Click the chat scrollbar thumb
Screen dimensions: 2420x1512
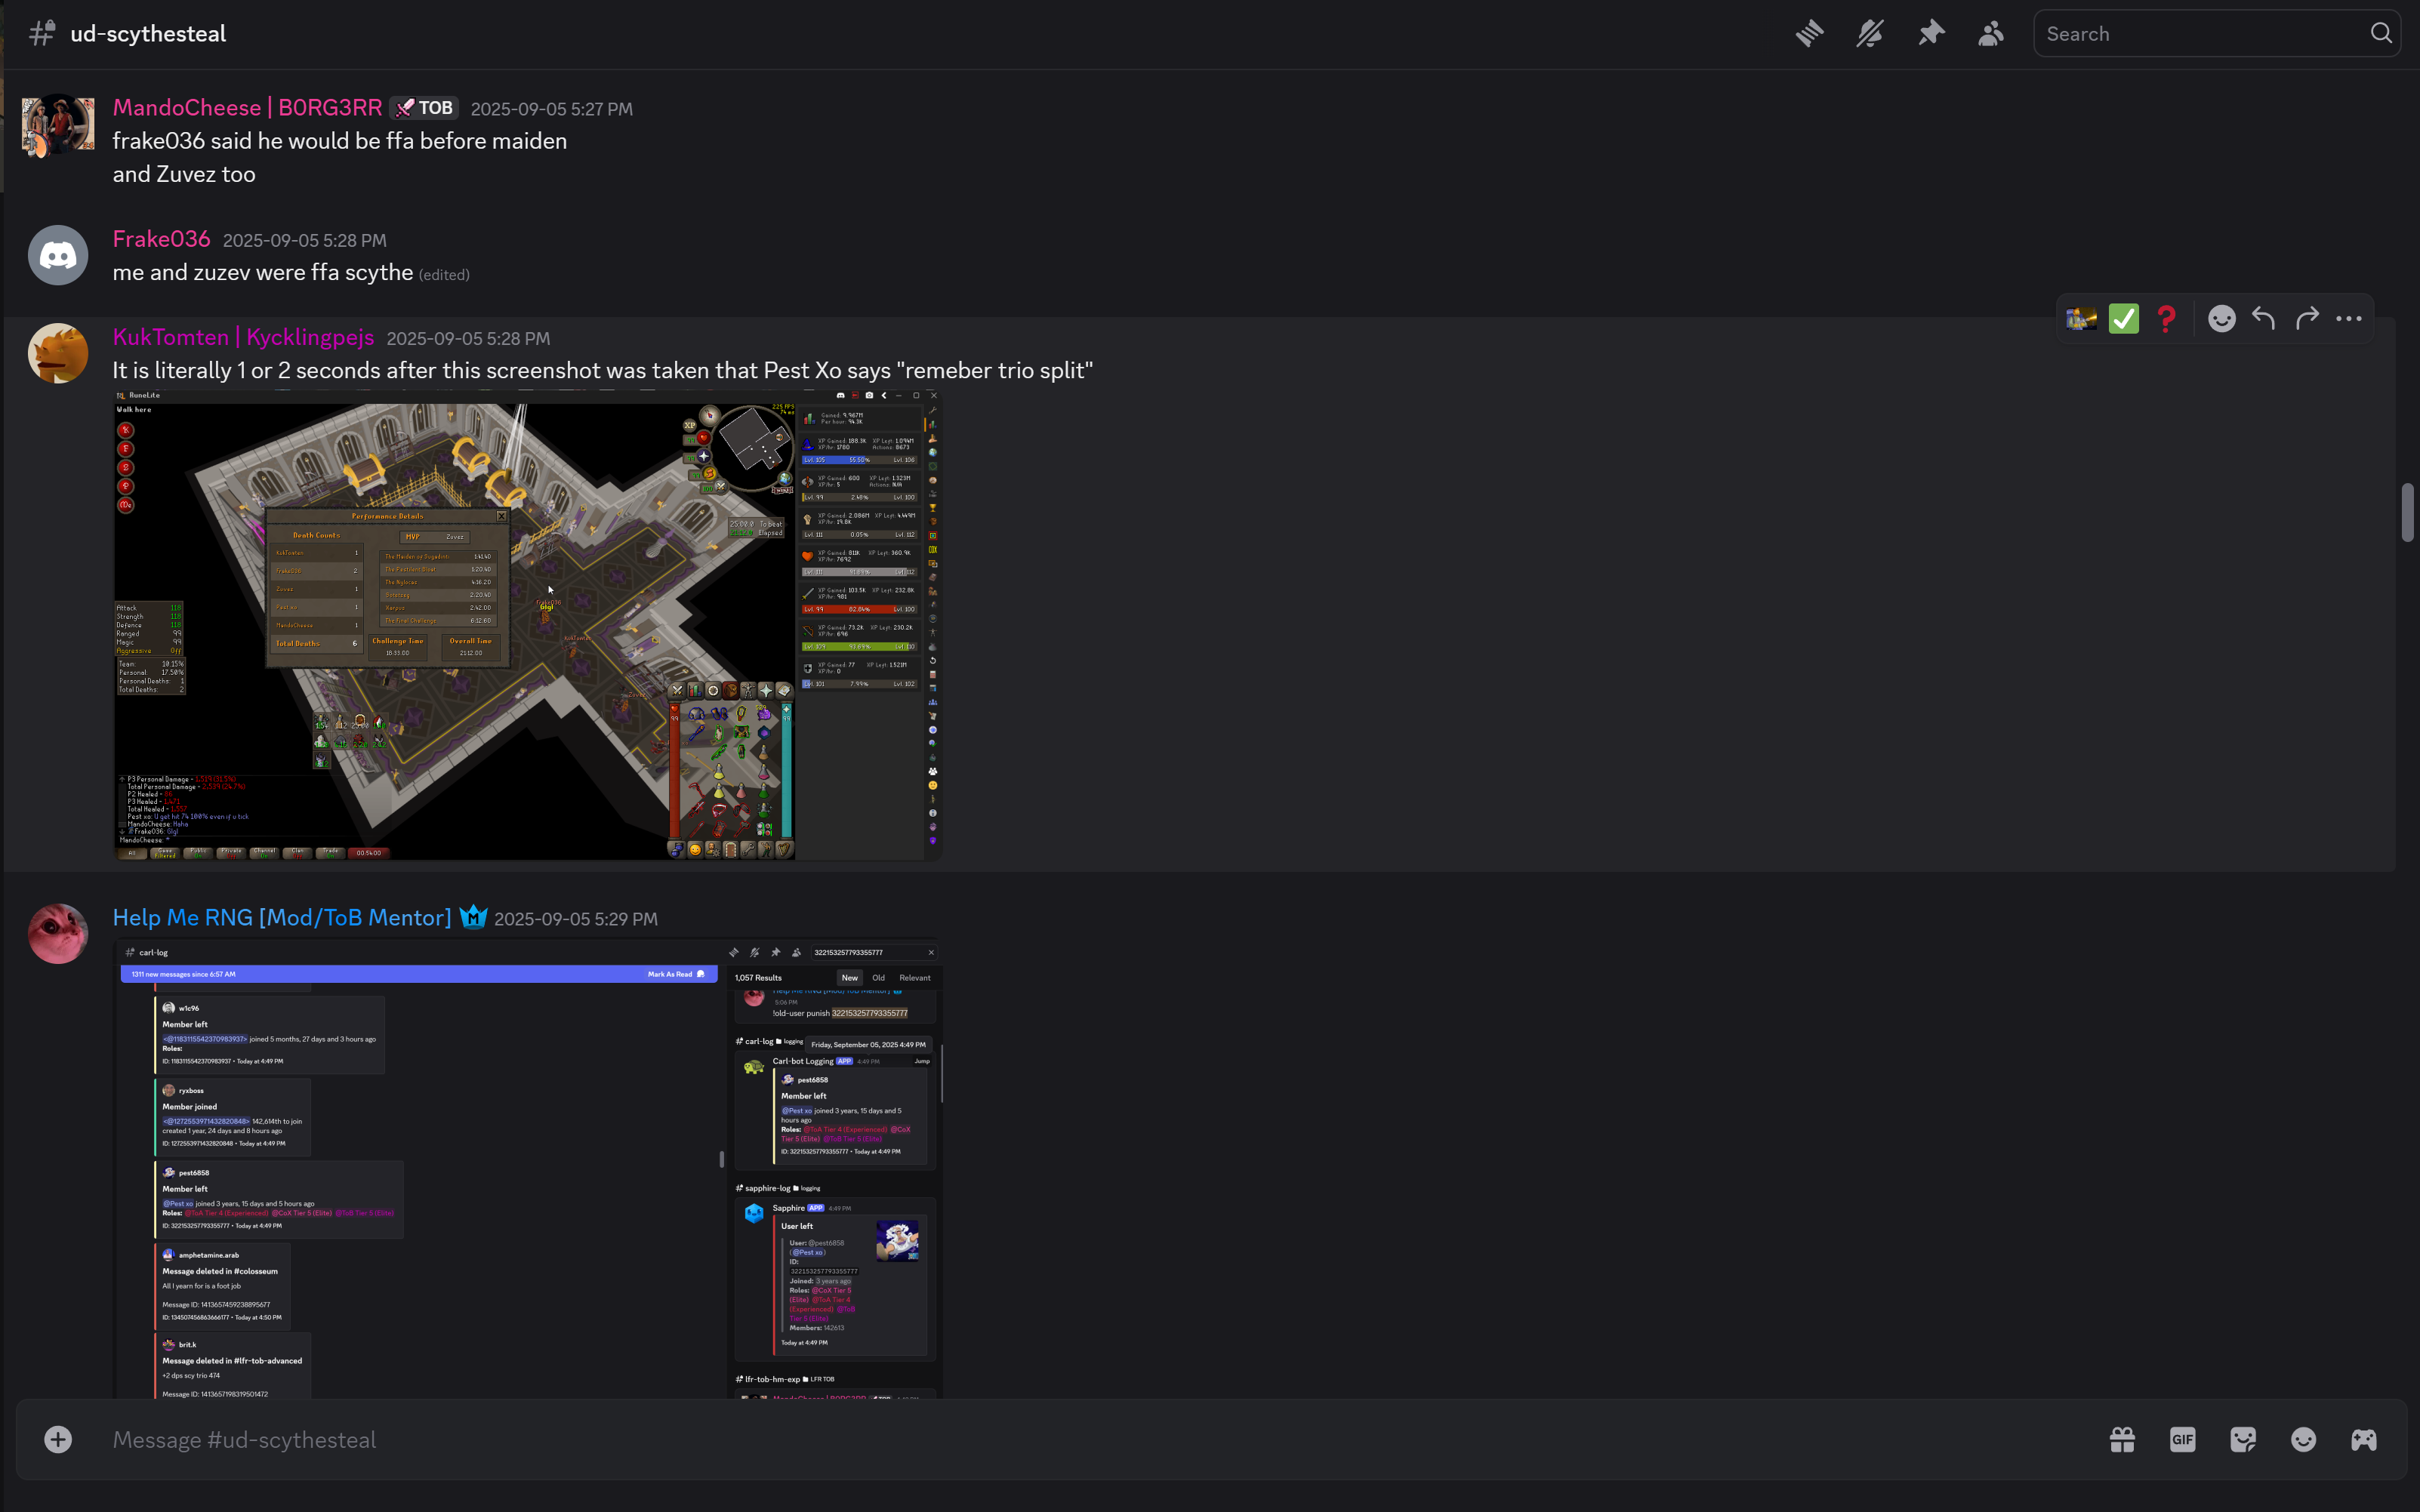[2407, 512]
